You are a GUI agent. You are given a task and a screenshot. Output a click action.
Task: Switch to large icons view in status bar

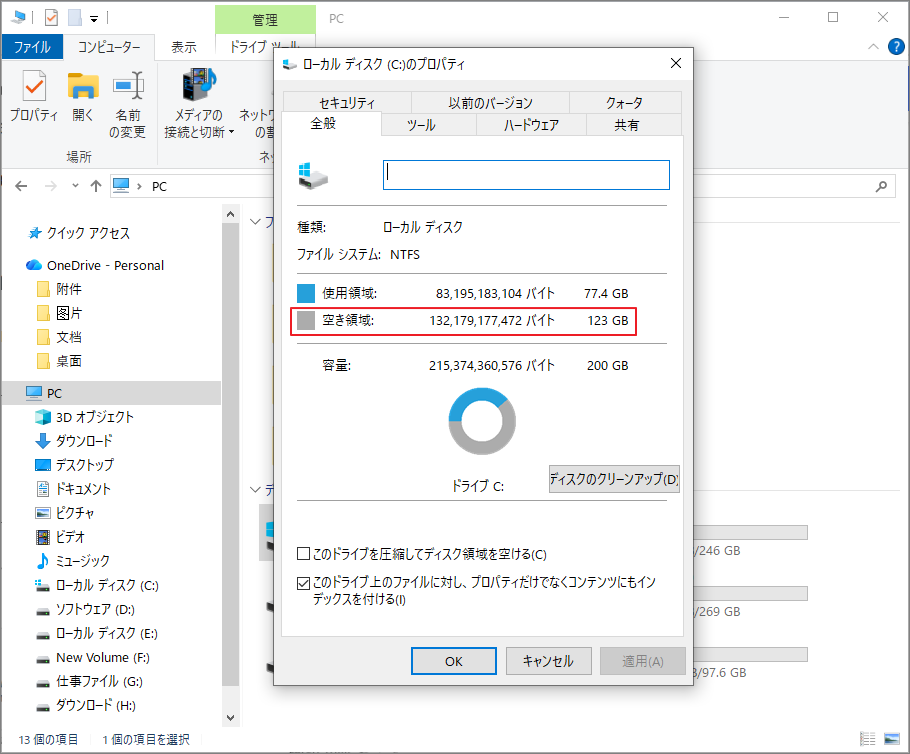pyautogui.click(x=891, y=739)
